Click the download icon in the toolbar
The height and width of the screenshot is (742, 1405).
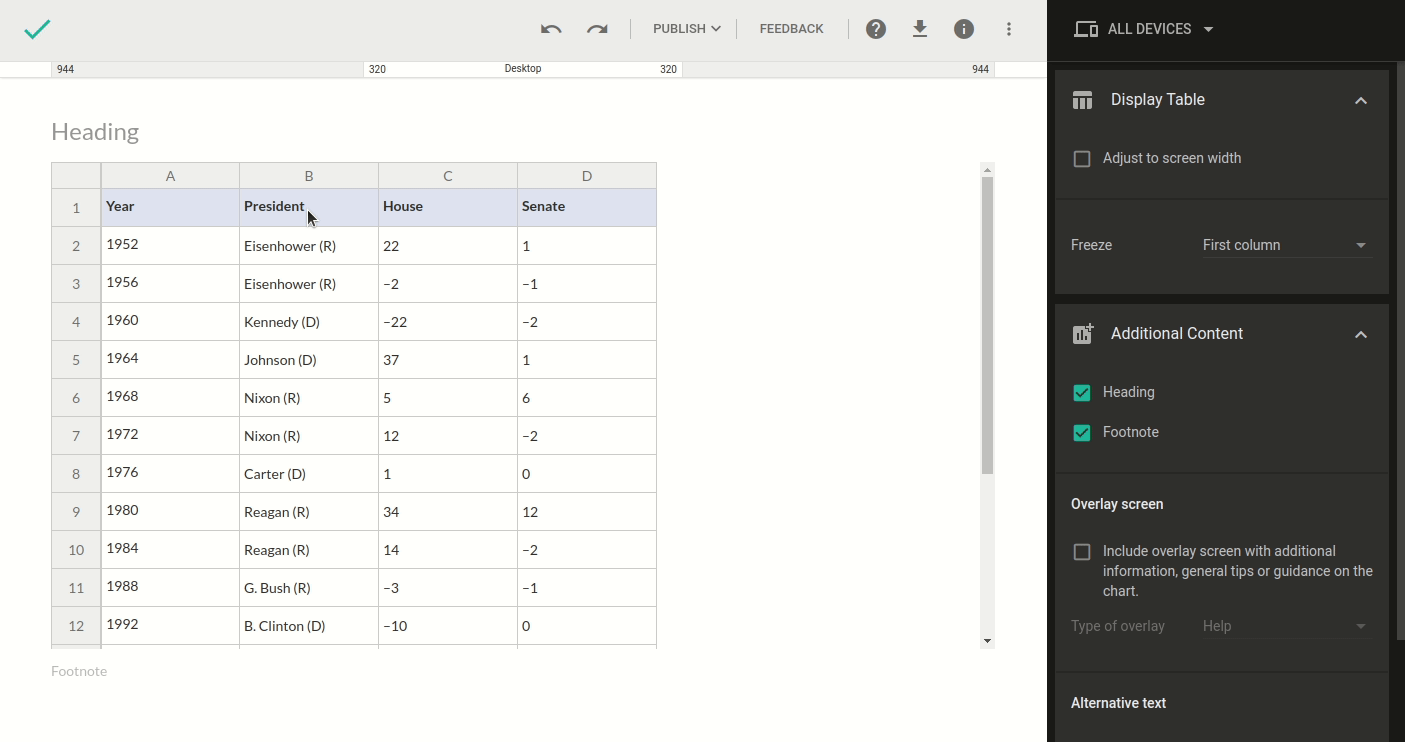[x=919, y=28]
